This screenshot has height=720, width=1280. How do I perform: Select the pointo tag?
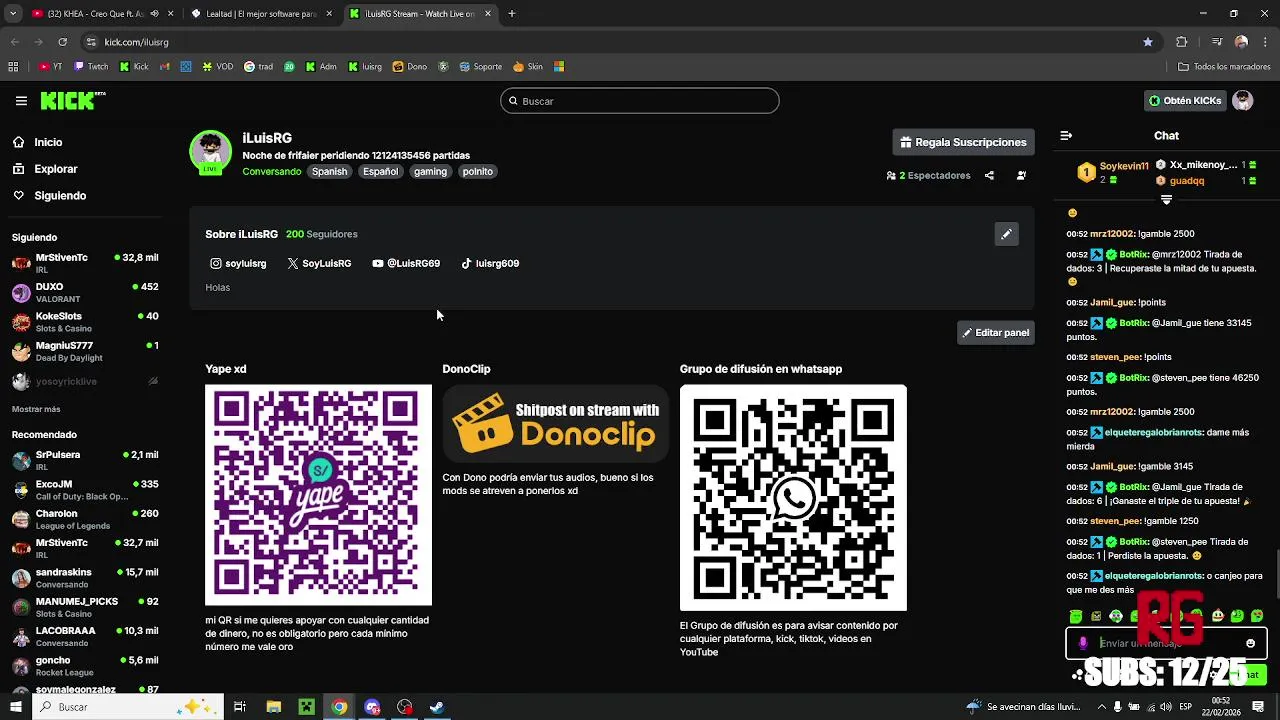pyautogui.click(x=477, y=172)
